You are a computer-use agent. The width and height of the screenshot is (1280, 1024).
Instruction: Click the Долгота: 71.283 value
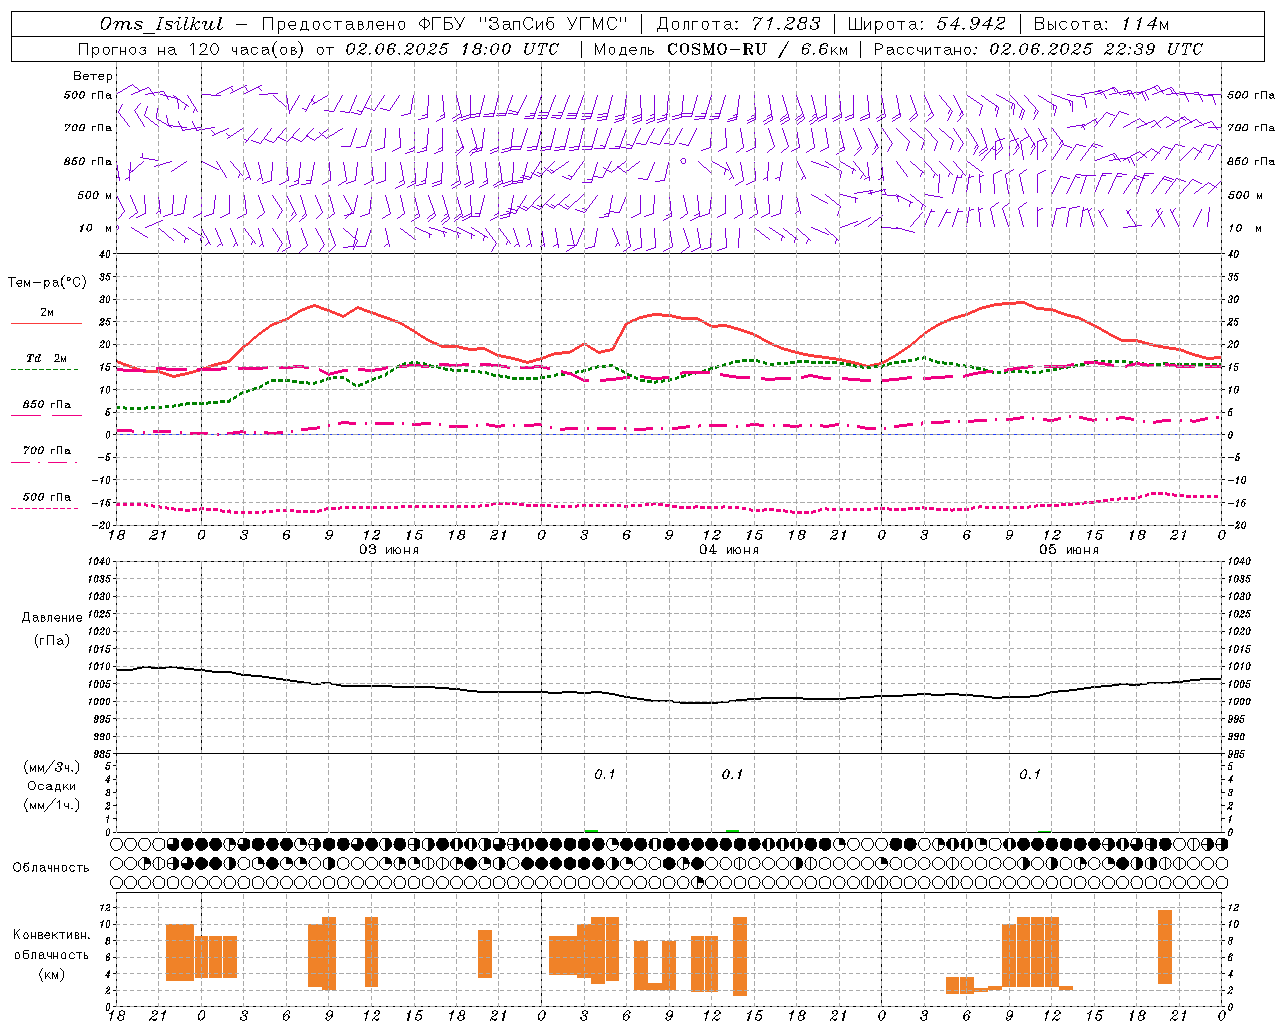pyautogui.click(x=738, y=24)
